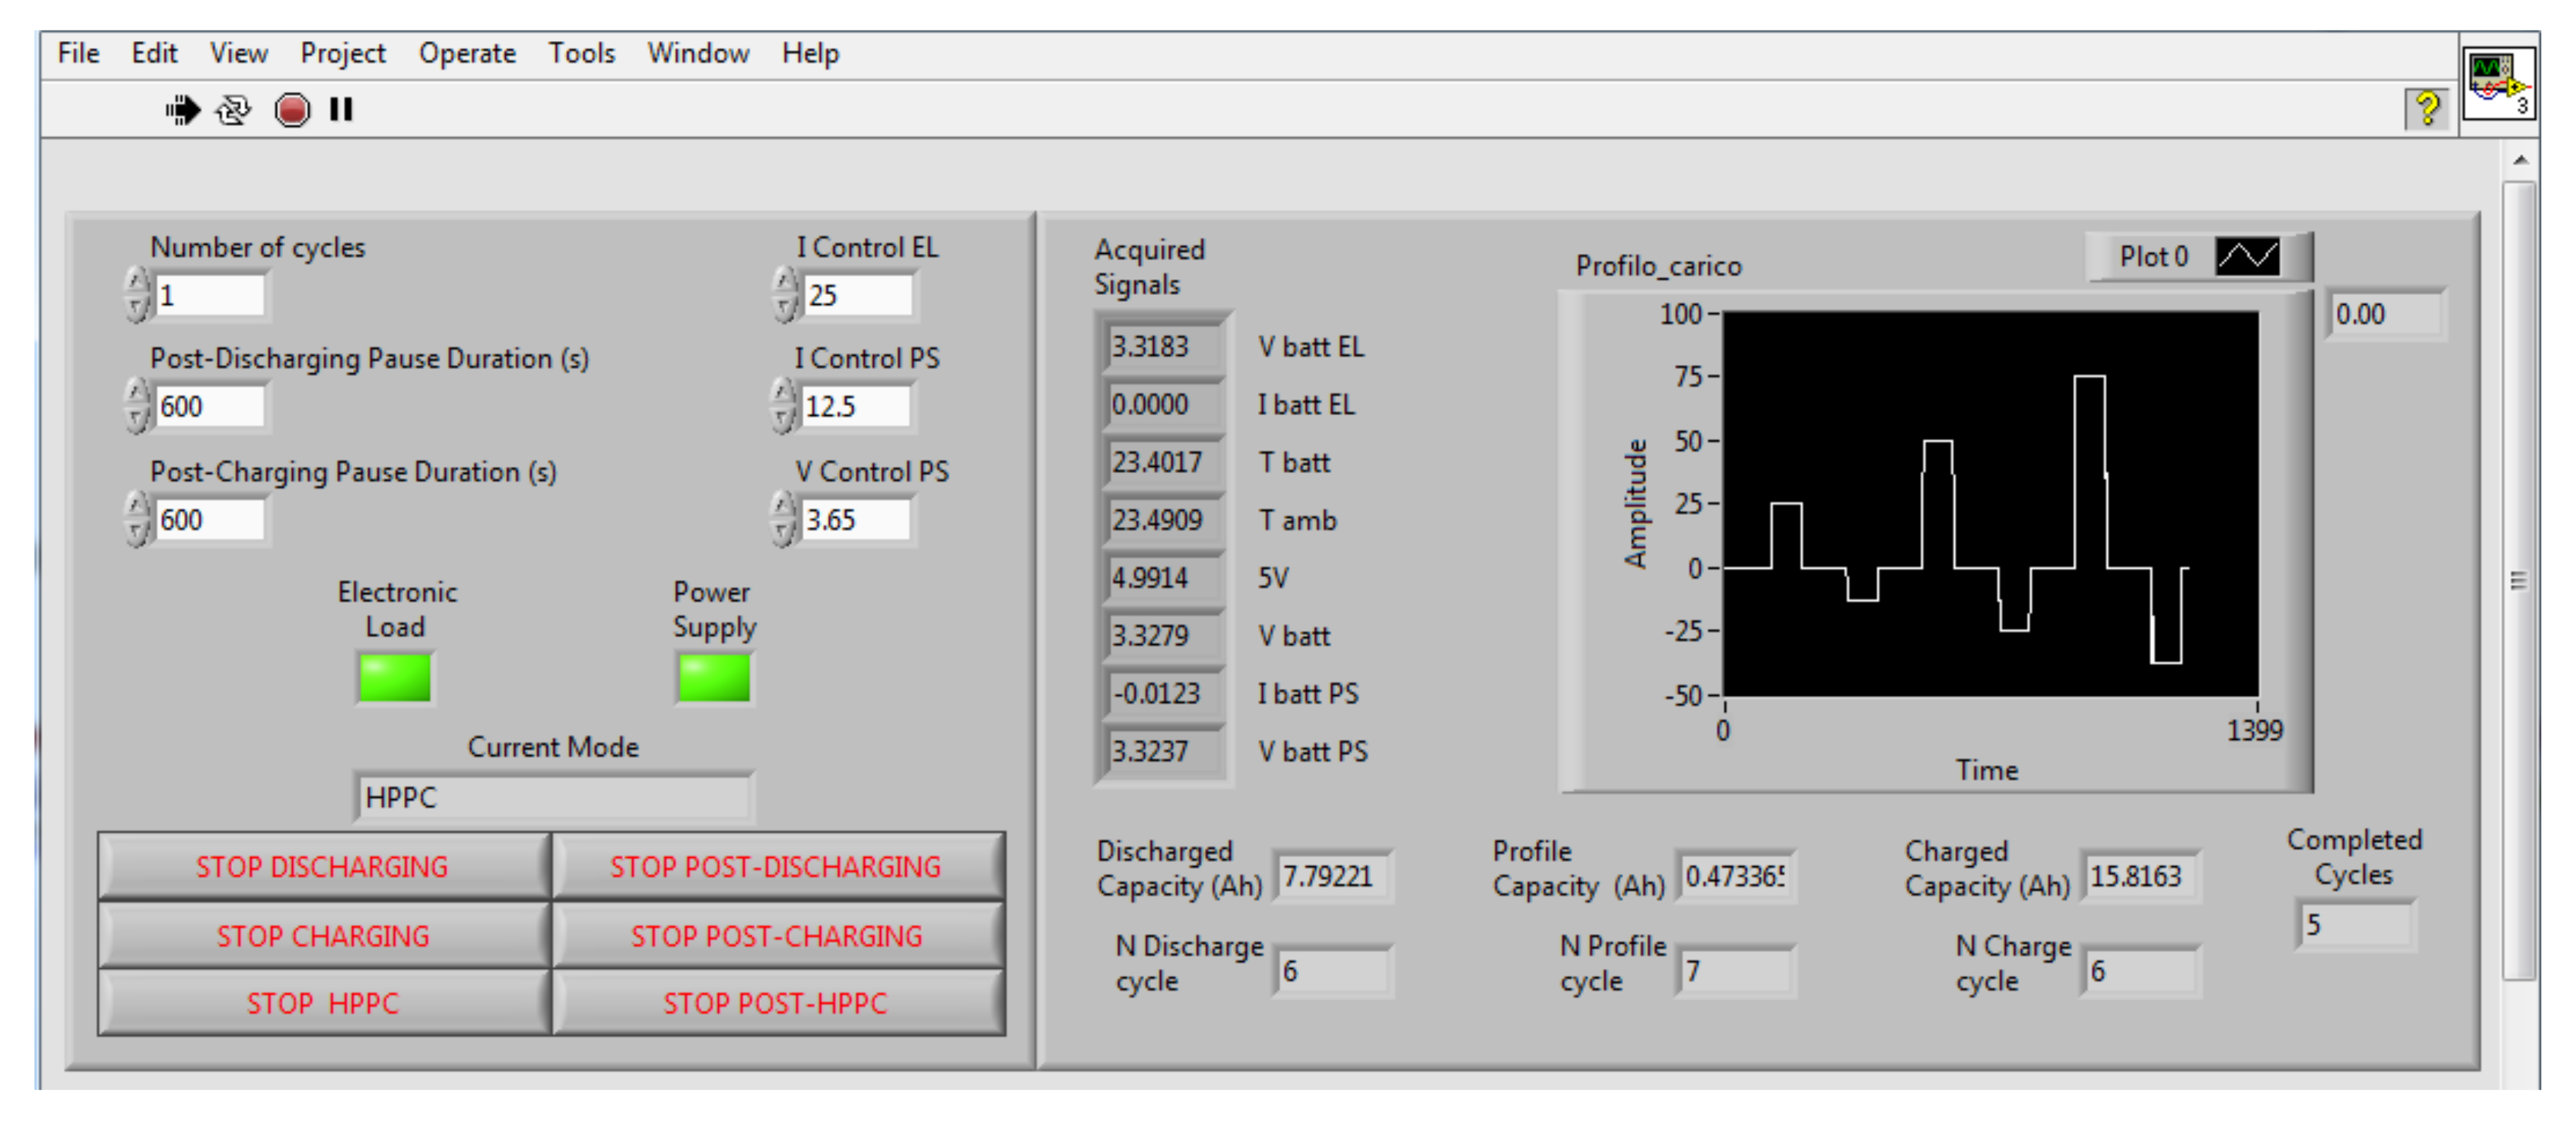This screenshot has height=1128, width=2576.
Task: Click the I batt EL value 0.0000
Action: [1164, 405]
